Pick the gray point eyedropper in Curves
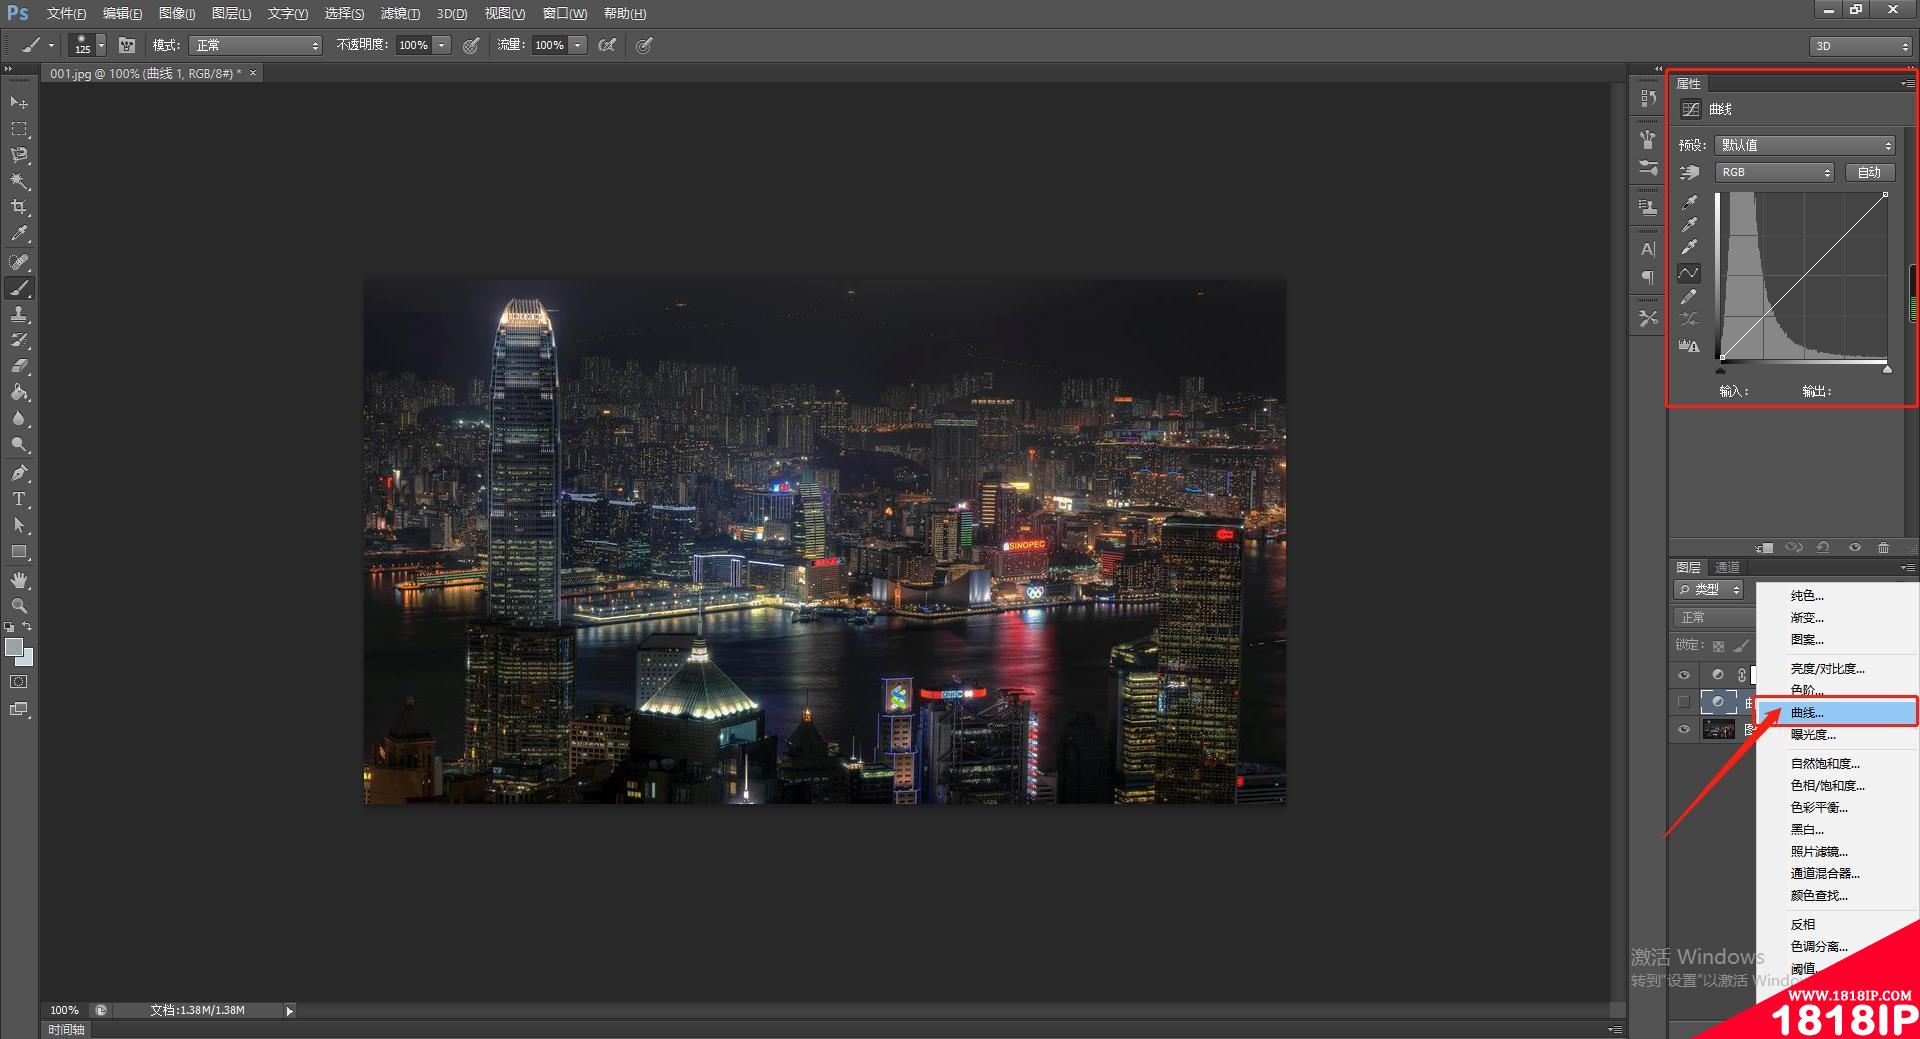This screenshot has width=1920, height=1039. (x=1690, y=225)
